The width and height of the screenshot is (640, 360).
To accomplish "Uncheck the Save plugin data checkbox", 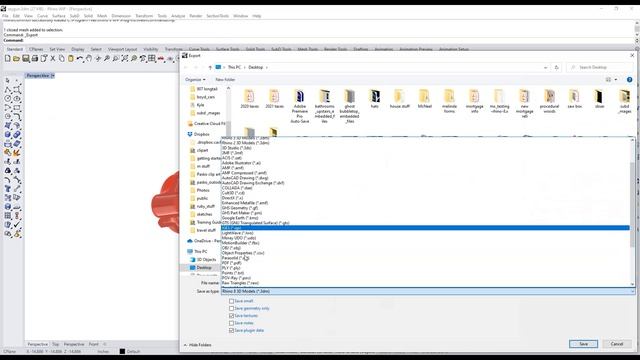I will (x=231, y=331).
